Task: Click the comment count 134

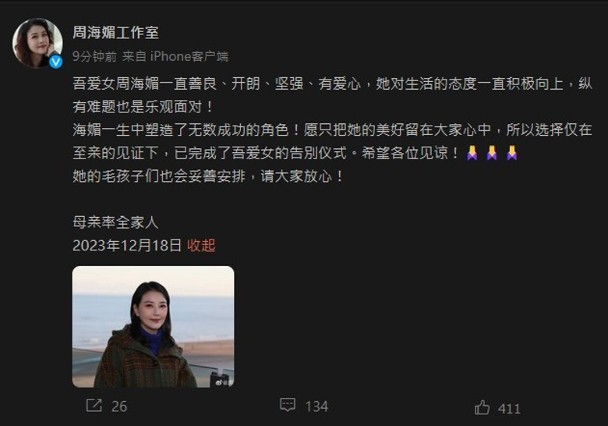Action: click(x=316, y=406)
